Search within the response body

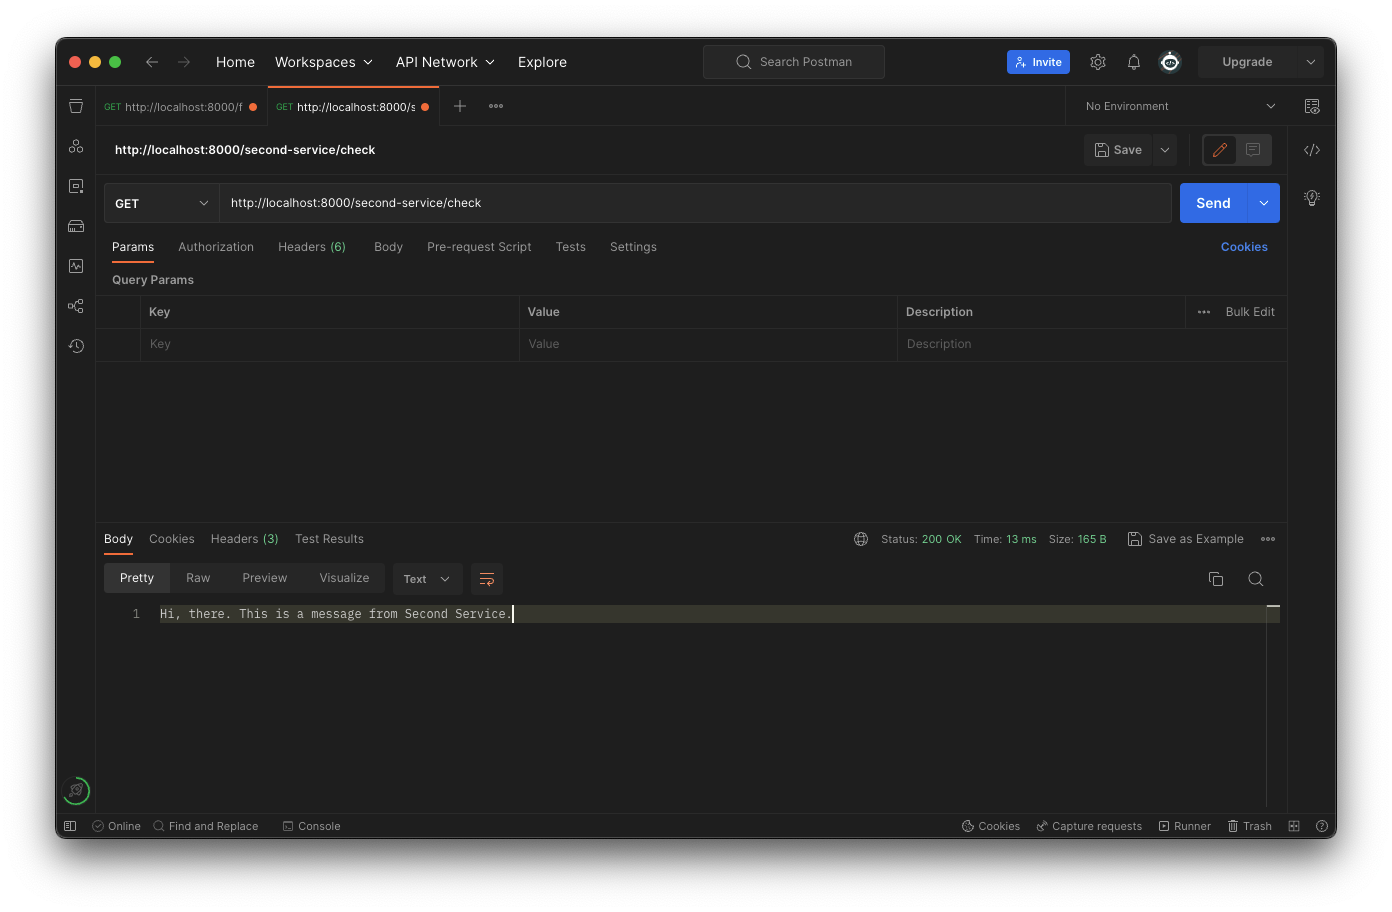[x=1256, y=579]
